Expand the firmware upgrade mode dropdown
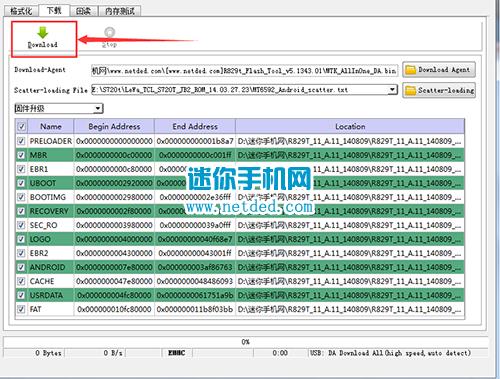Image resolution: width=500 pixels, height=379 pixels. click(97, 109)
